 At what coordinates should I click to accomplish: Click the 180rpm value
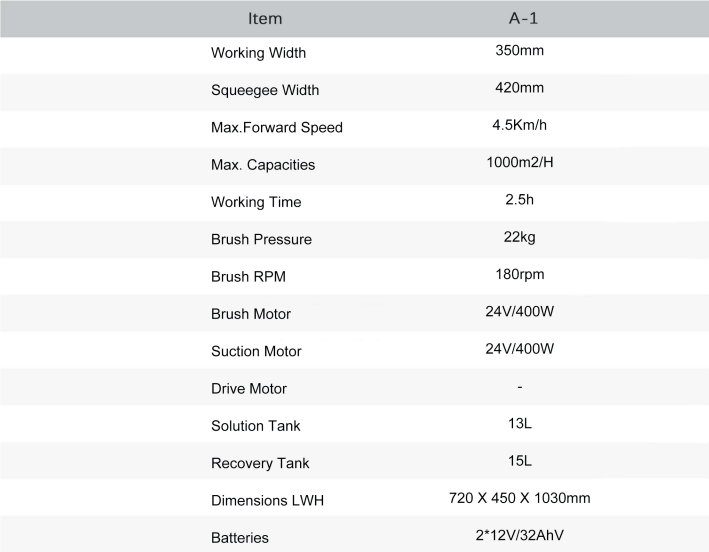pos(519,275)
